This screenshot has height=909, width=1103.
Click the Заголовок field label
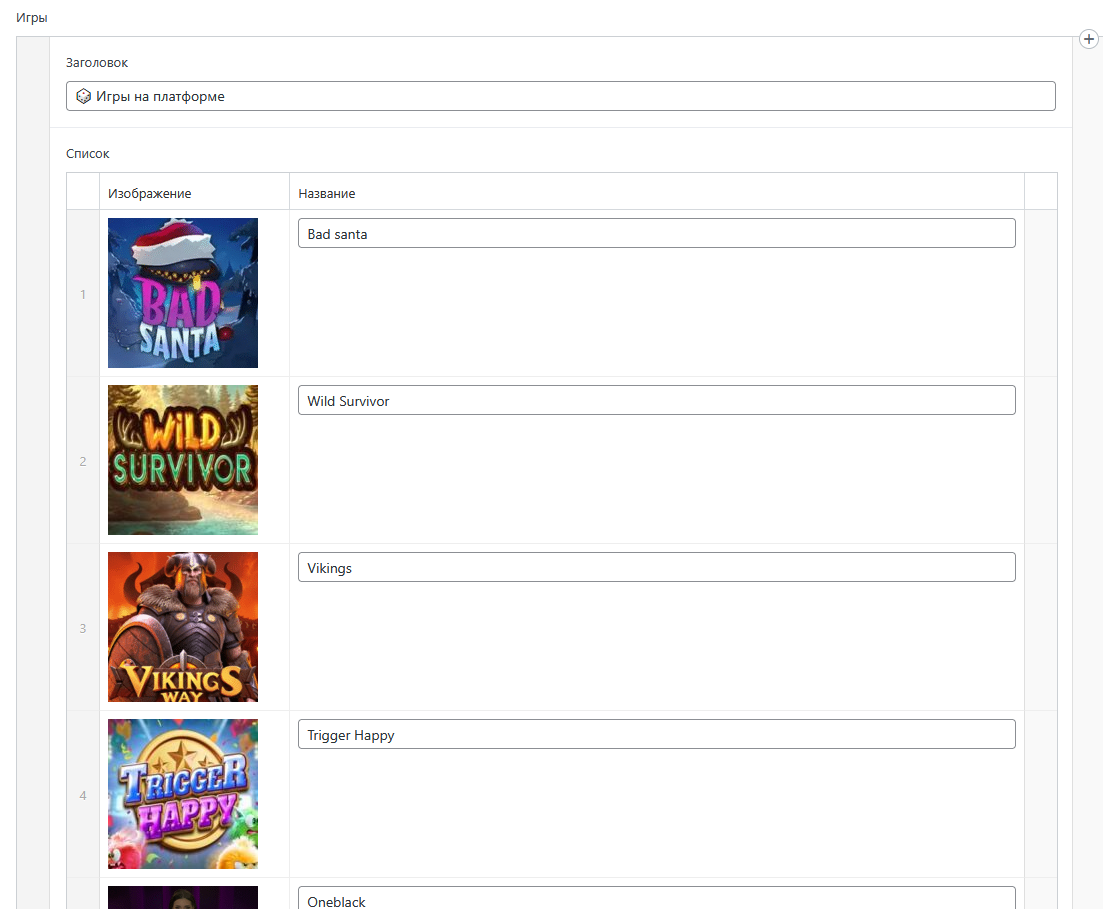(97, 63)
